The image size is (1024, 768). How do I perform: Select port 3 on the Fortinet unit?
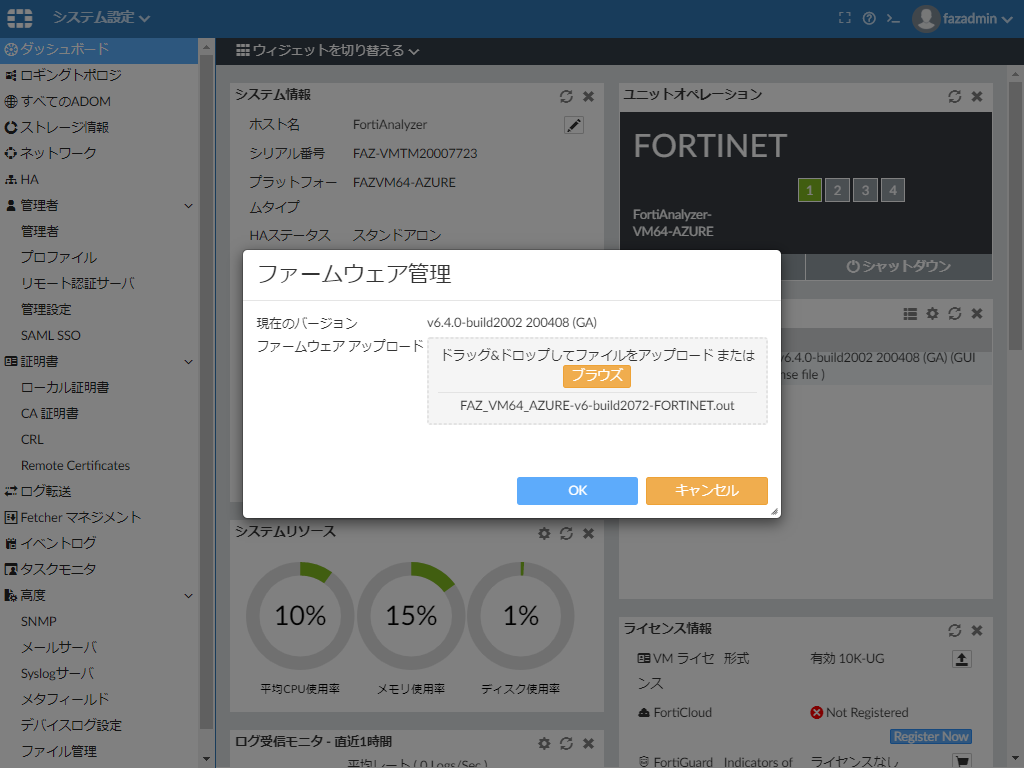pos(865,190)
